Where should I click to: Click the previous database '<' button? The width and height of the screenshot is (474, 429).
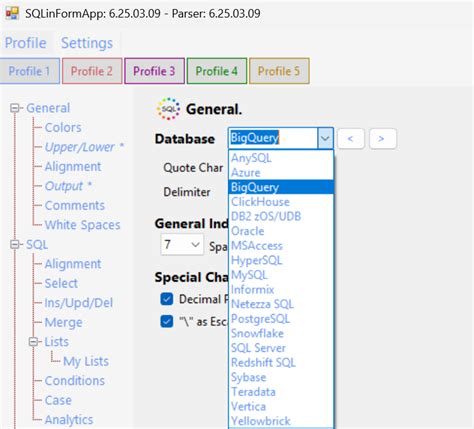350,138
